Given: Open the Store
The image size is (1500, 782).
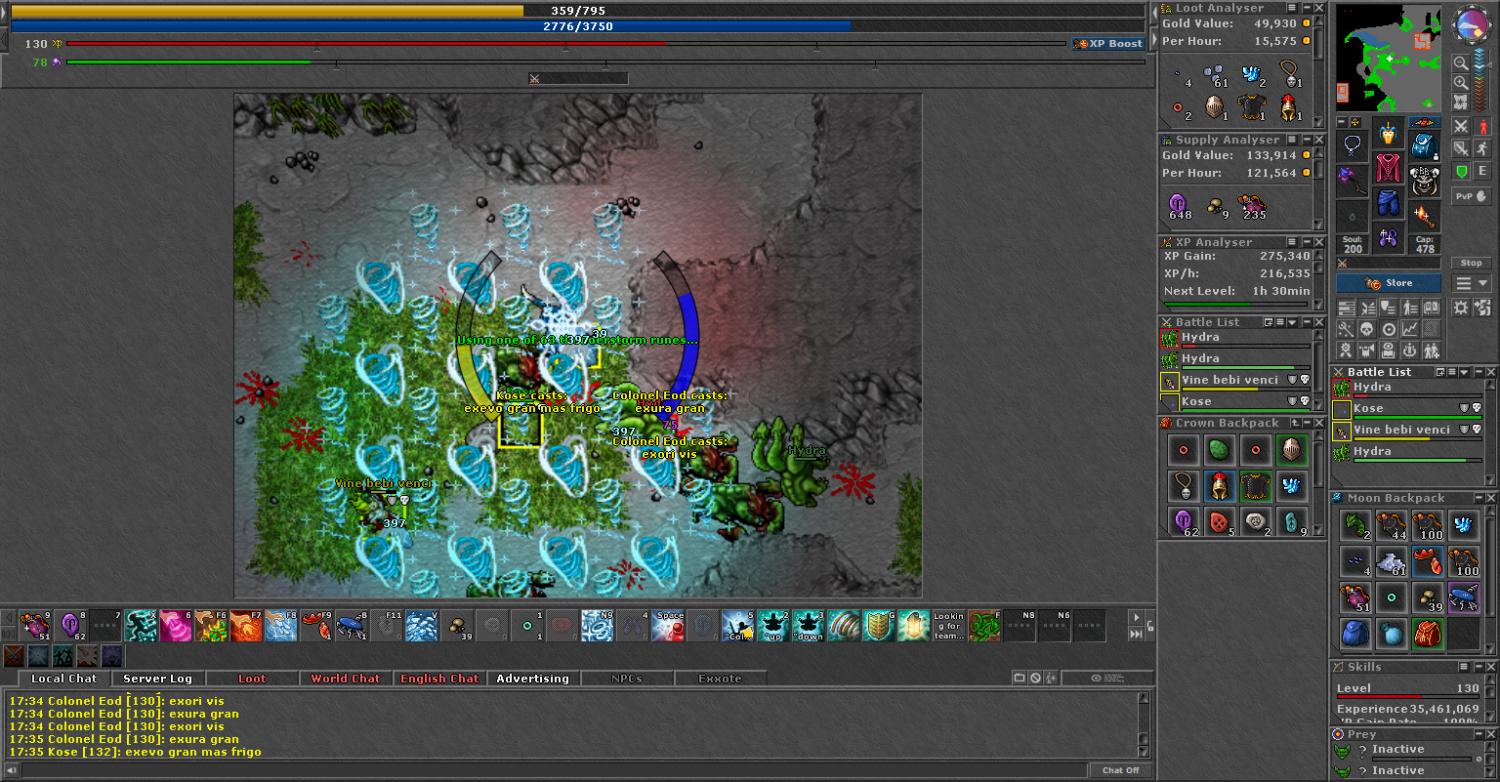Looking at the screenshot, I should pyautogui.click(x=1388, y=283).
